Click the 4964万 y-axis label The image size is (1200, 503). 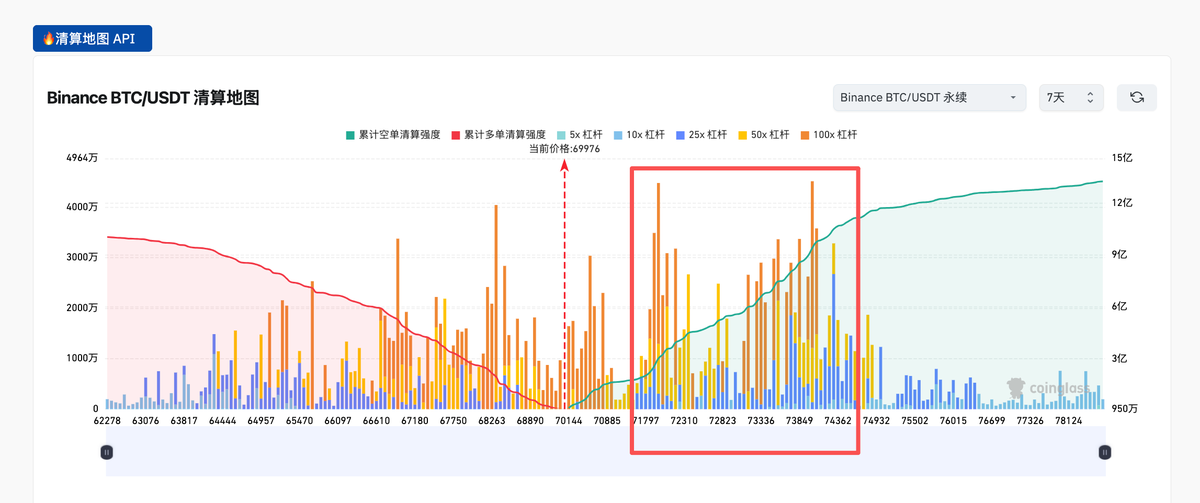[81, 158]
